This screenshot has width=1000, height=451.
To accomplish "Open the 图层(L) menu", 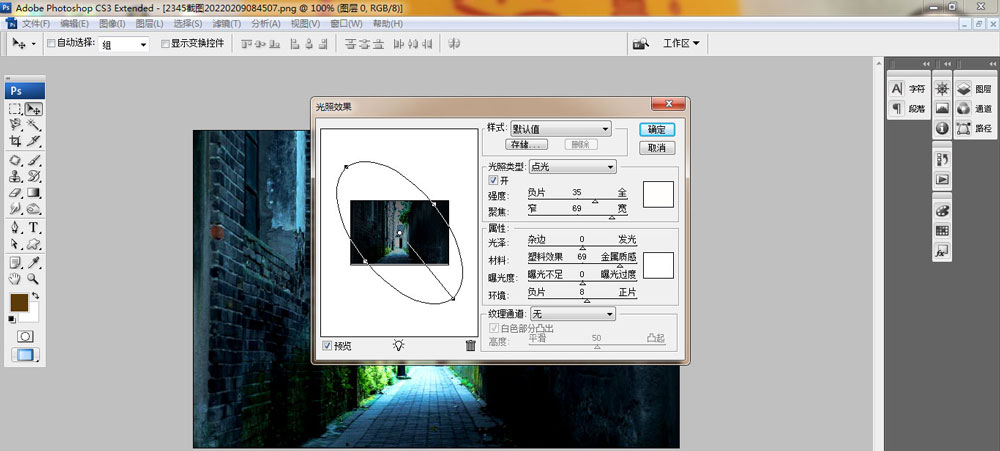I will (149, 24).
